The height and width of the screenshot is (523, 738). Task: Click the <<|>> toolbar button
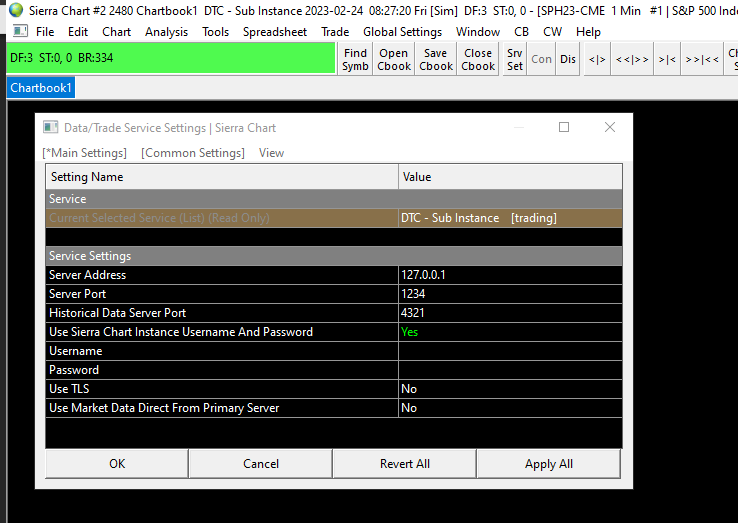pyautogui.click(x=632, y=59)
